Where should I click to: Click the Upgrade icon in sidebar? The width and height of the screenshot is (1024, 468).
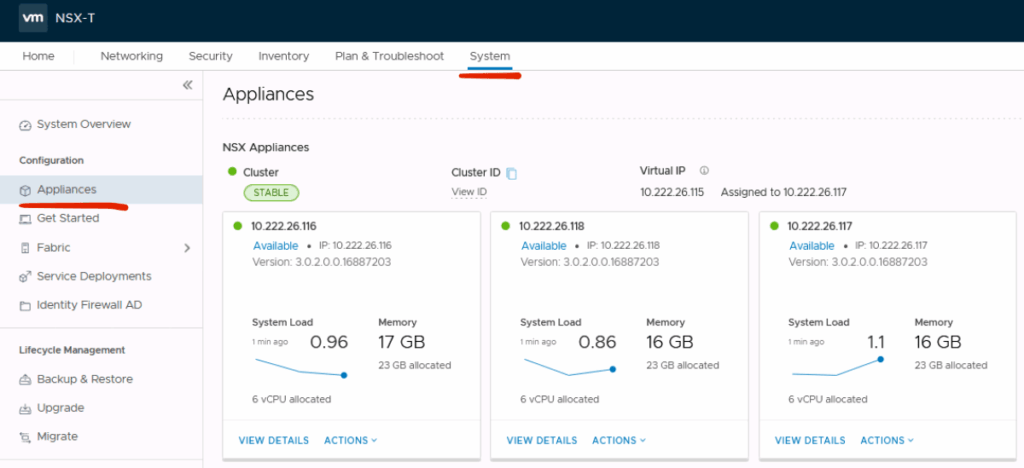(25, 409)
